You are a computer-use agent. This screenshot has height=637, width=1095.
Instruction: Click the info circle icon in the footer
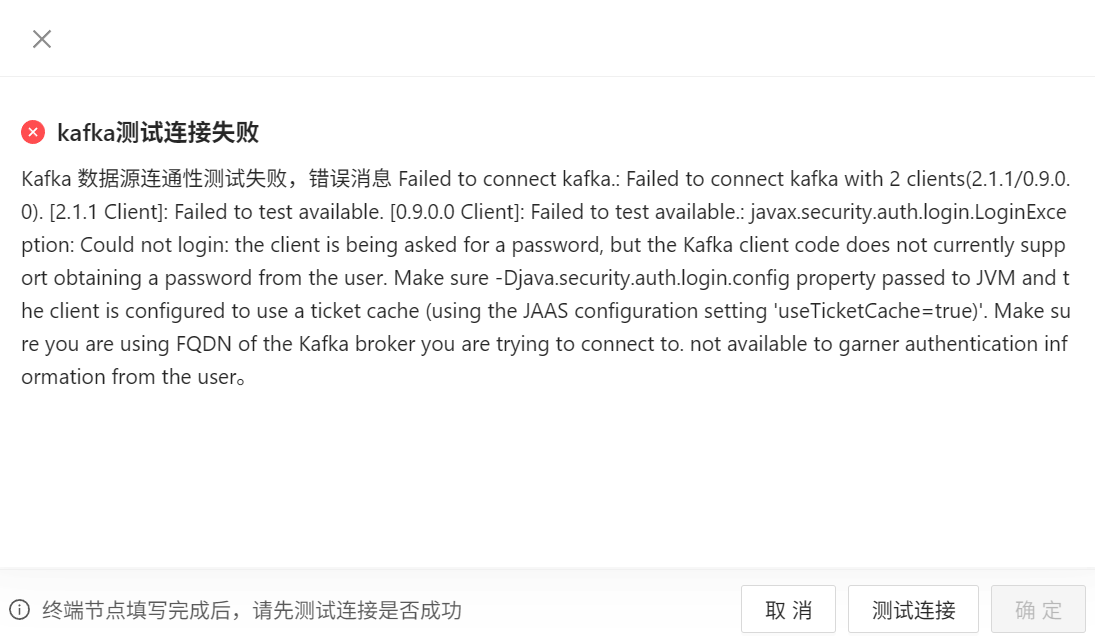click(20, 610)
